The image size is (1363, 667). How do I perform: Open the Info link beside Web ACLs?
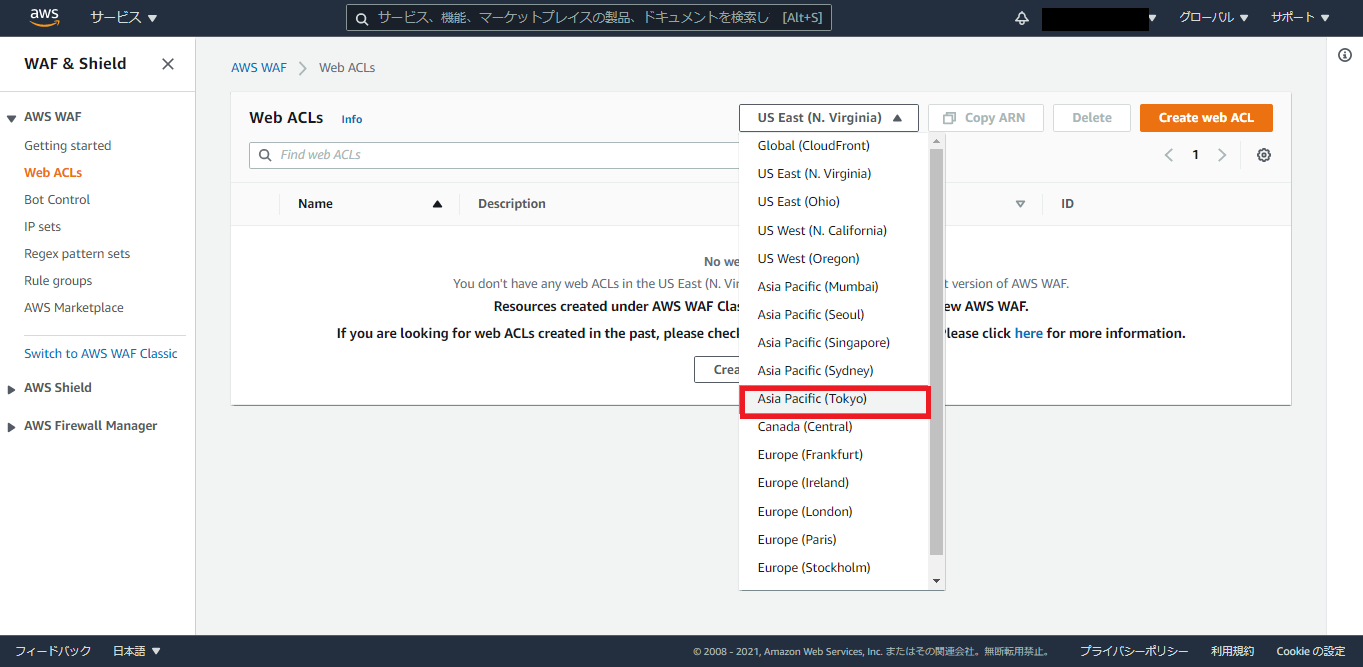352,119
